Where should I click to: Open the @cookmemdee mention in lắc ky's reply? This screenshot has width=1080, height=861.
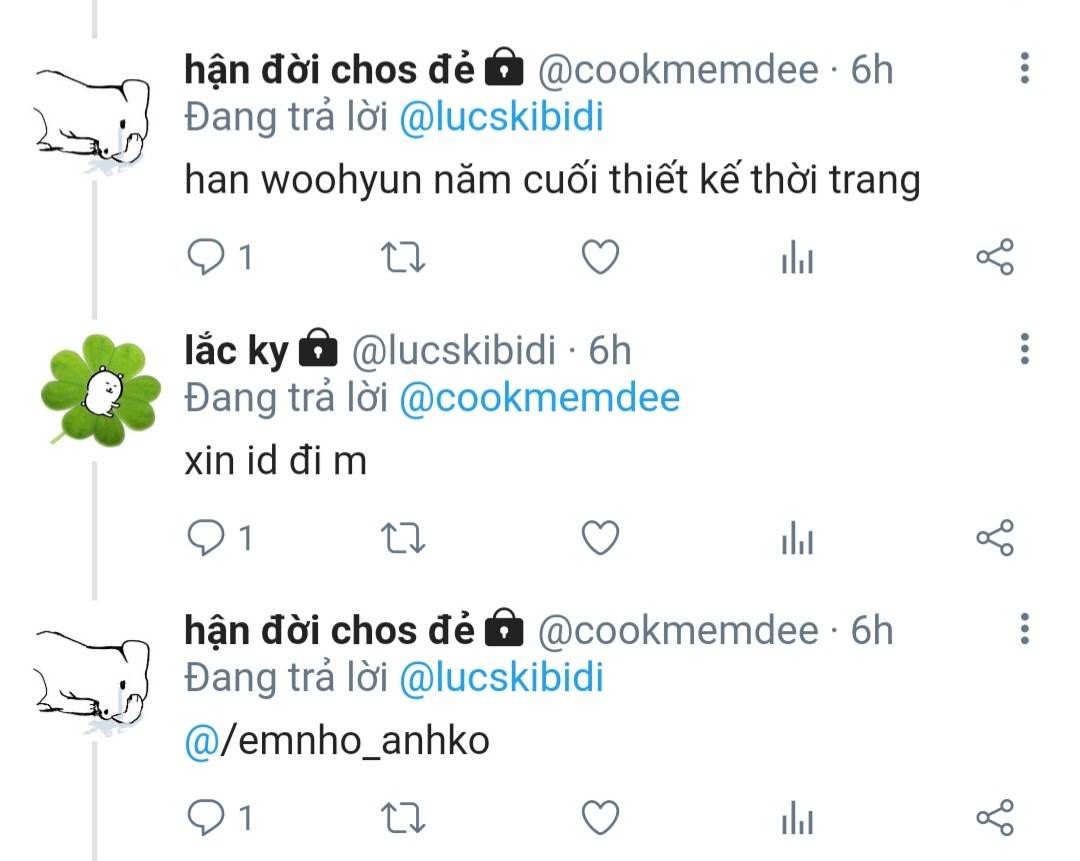point(539,397)
